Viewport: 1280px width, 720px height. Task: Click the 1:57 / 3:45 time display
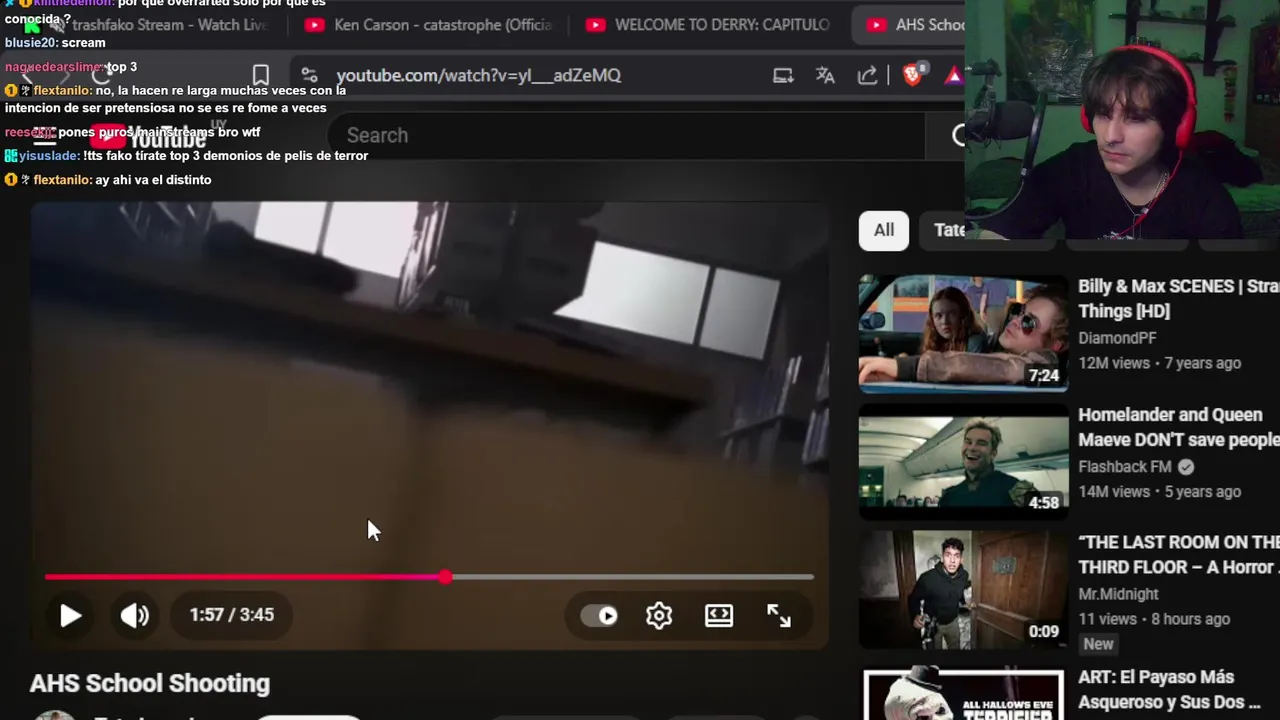coord(232,615)
